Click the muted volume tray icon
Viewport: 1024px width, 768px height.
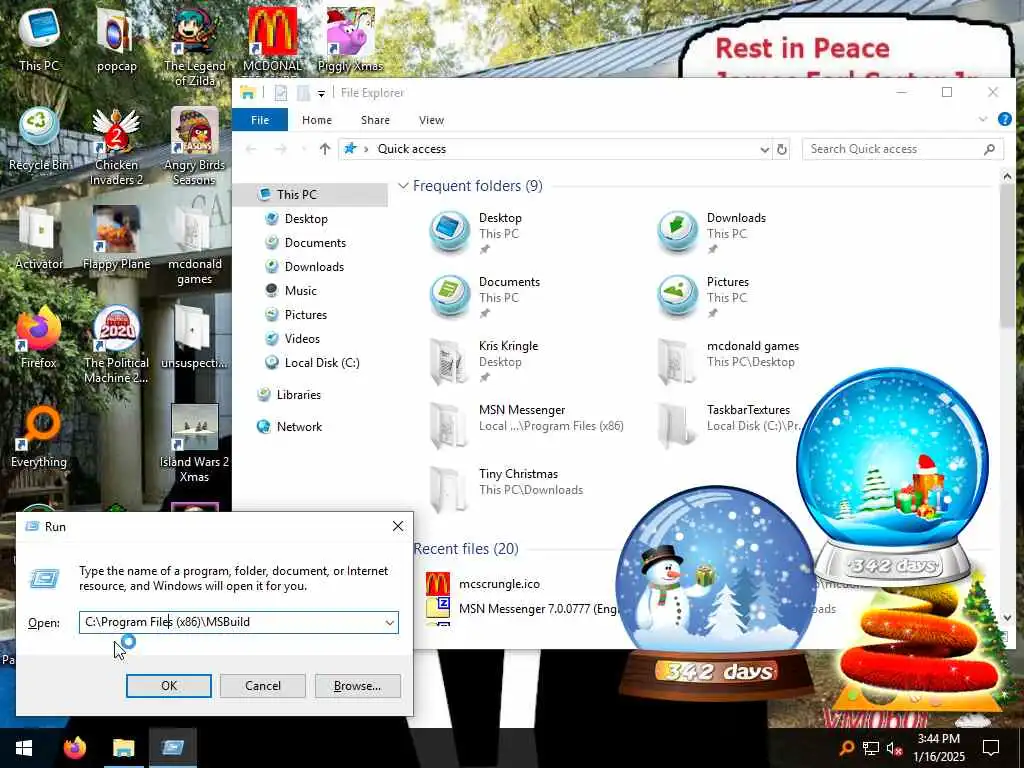(x=894, y=748)
